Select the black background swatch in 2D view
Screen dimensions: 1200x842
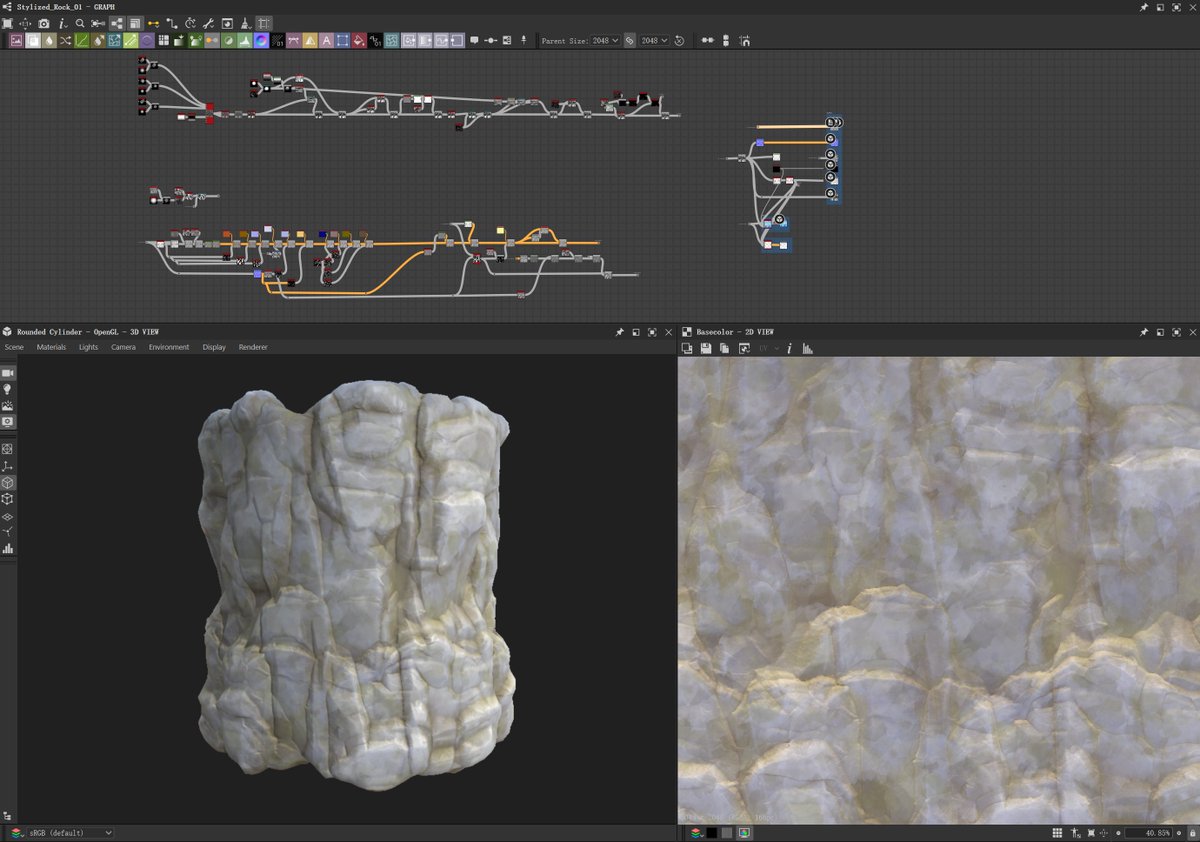pyautogui.click(x=712, y=833)
